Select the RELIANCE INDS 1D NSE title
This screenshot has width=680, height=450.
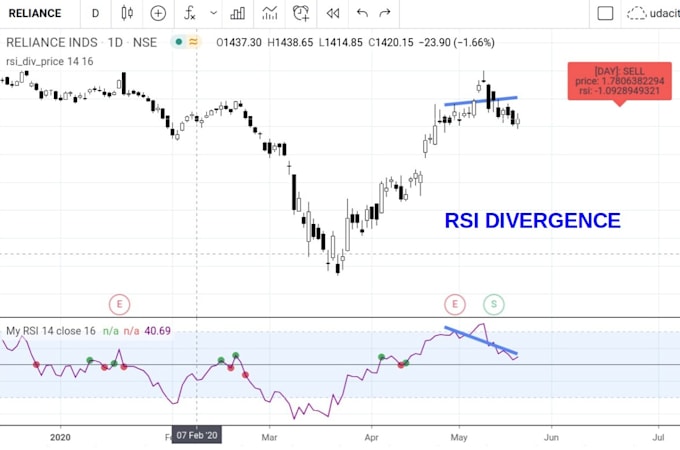(x=81, y=42)
